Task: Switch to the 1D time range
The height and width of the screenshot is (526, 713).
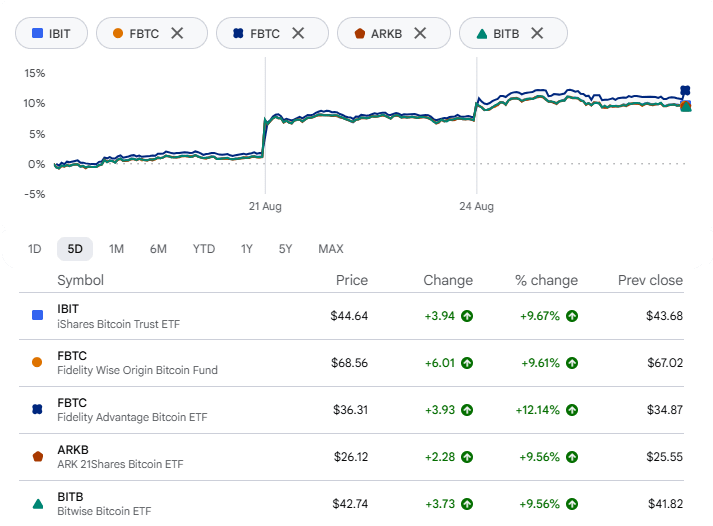Action: [x=35, y=249]
